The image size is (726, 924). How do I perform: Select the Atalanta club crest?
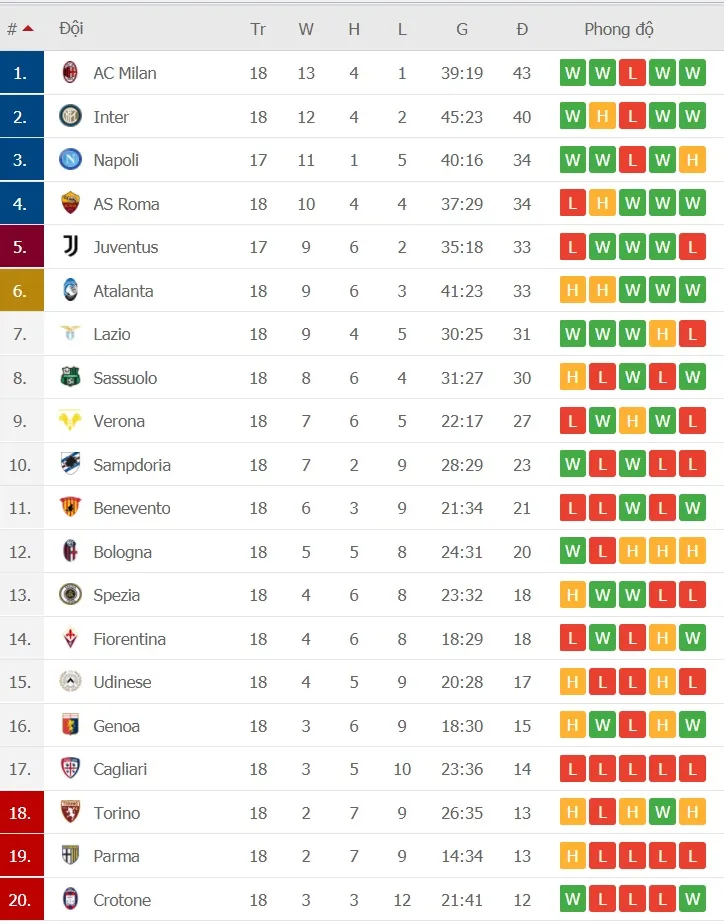(x=70, y=291)
